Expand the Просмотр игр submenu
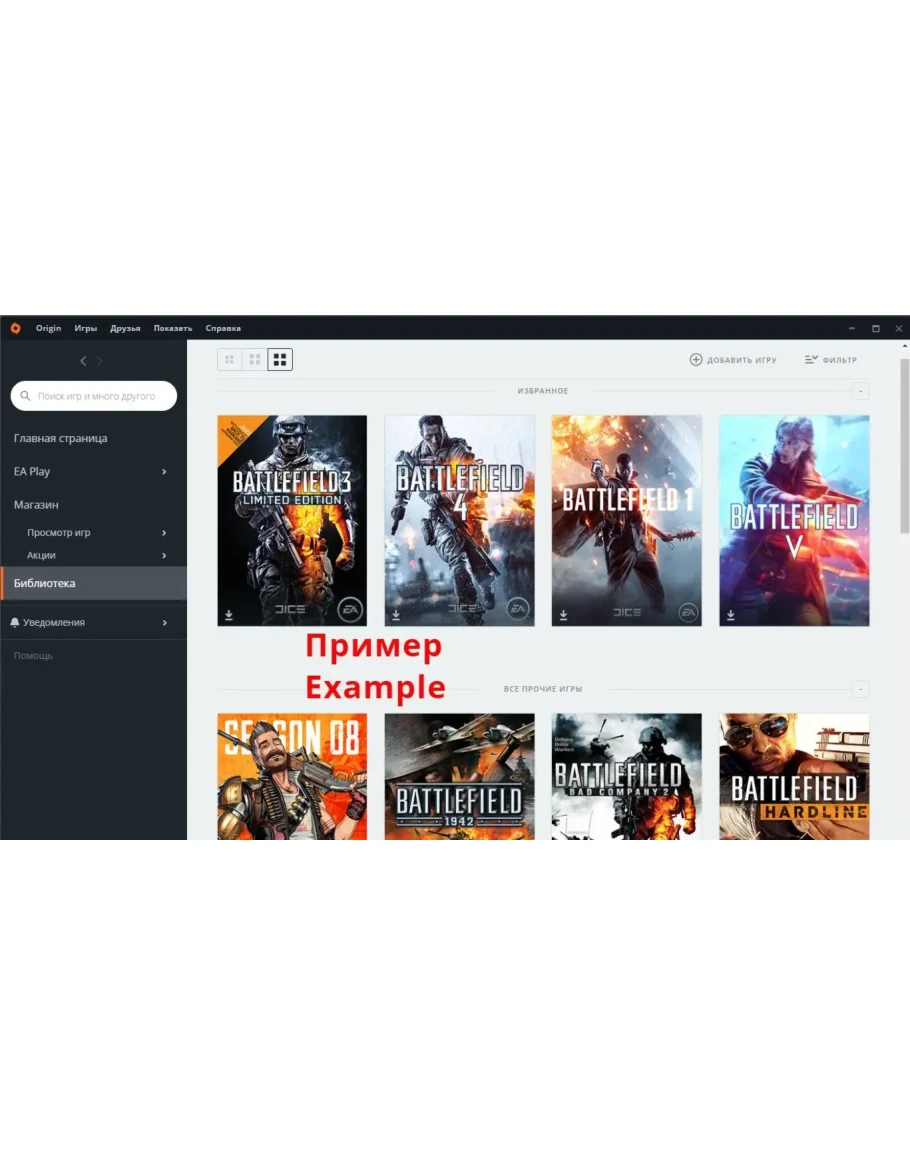Screen dimensions: 910x1155 point(164,533)
